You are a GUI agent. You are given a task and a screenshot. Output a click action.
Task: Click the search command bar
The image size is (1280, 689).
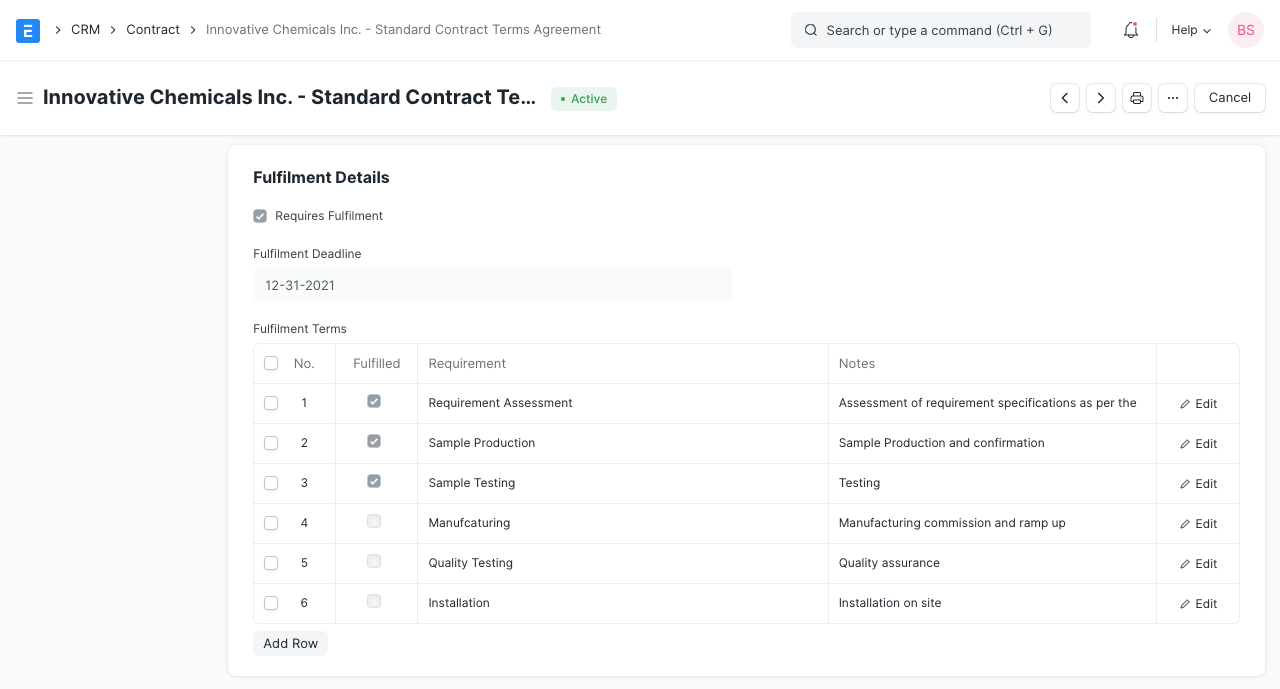[940, 30]
